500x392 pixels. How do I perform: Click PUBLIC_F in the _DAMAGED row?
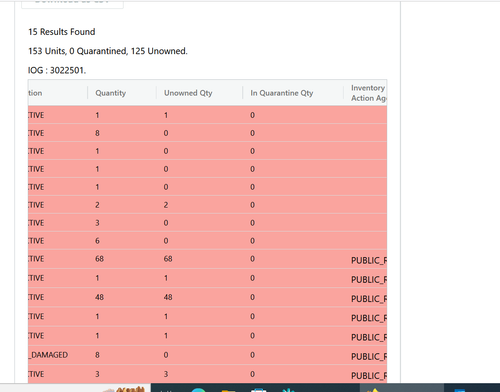(369, 356)
